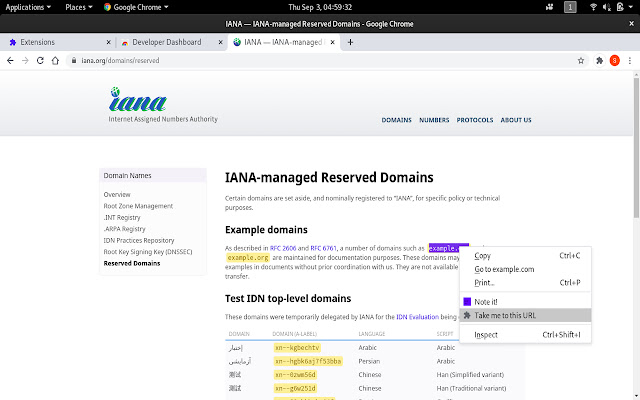Click the page's vertical scrollbar thumb

[x=636, y=147]
